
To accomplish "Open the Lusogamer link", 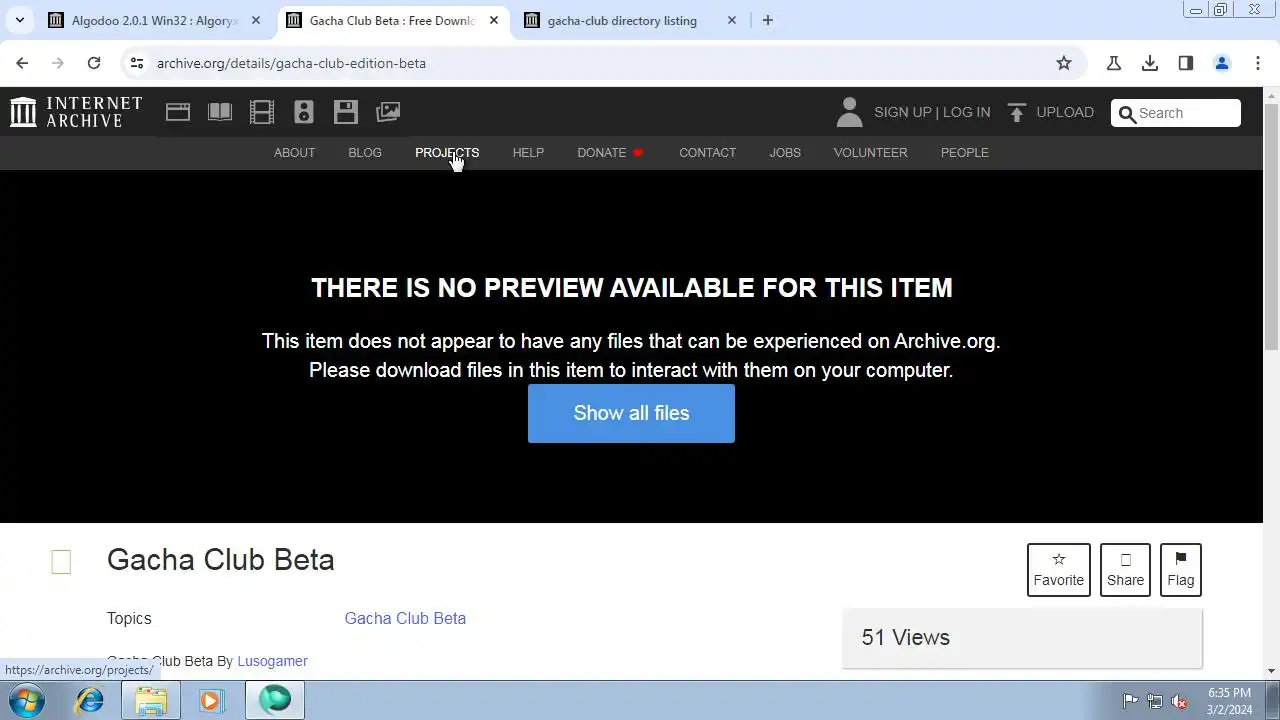I will pos(272,661).
